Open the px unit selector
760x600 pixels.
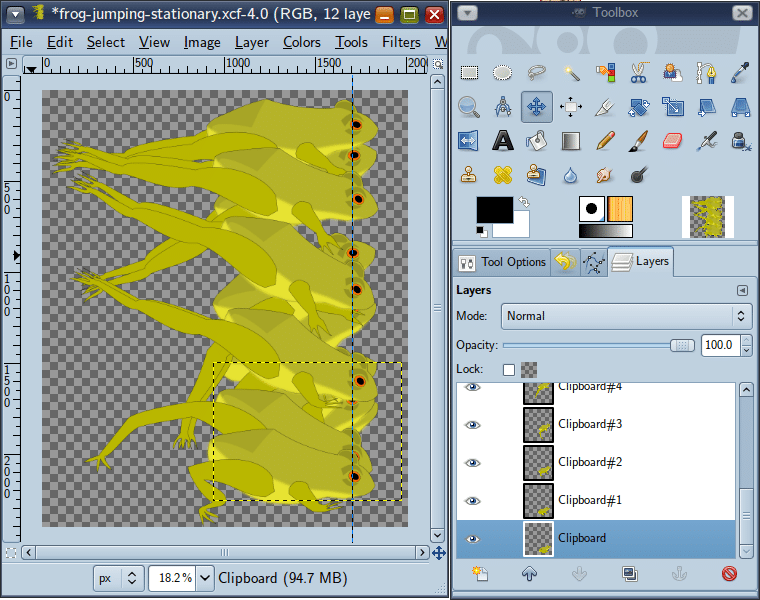coord(119,578)
